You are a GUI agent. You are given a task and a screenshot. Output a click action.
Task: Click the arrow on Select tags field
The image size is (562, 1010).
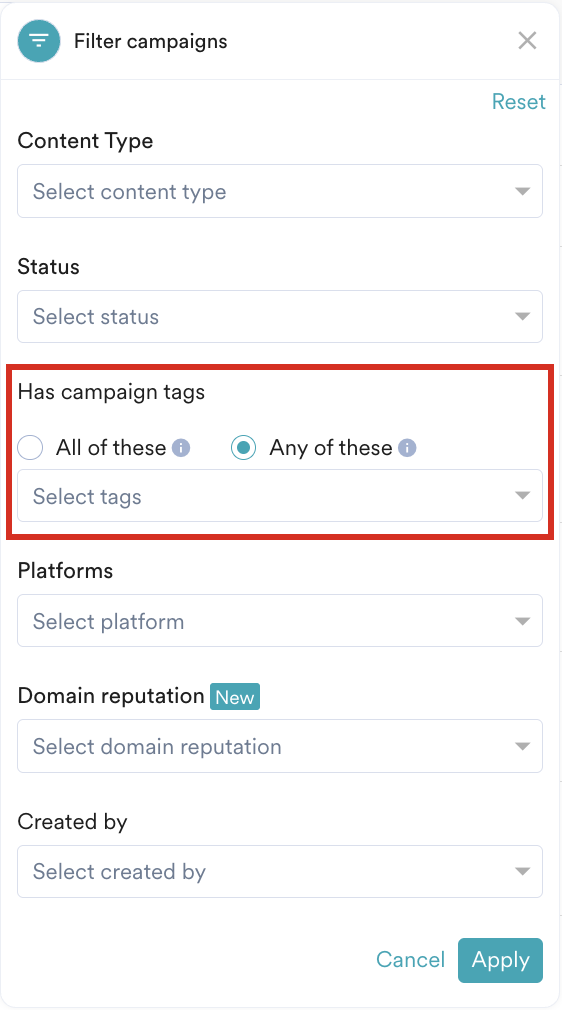pyautogui.click(x=523, y=496)
